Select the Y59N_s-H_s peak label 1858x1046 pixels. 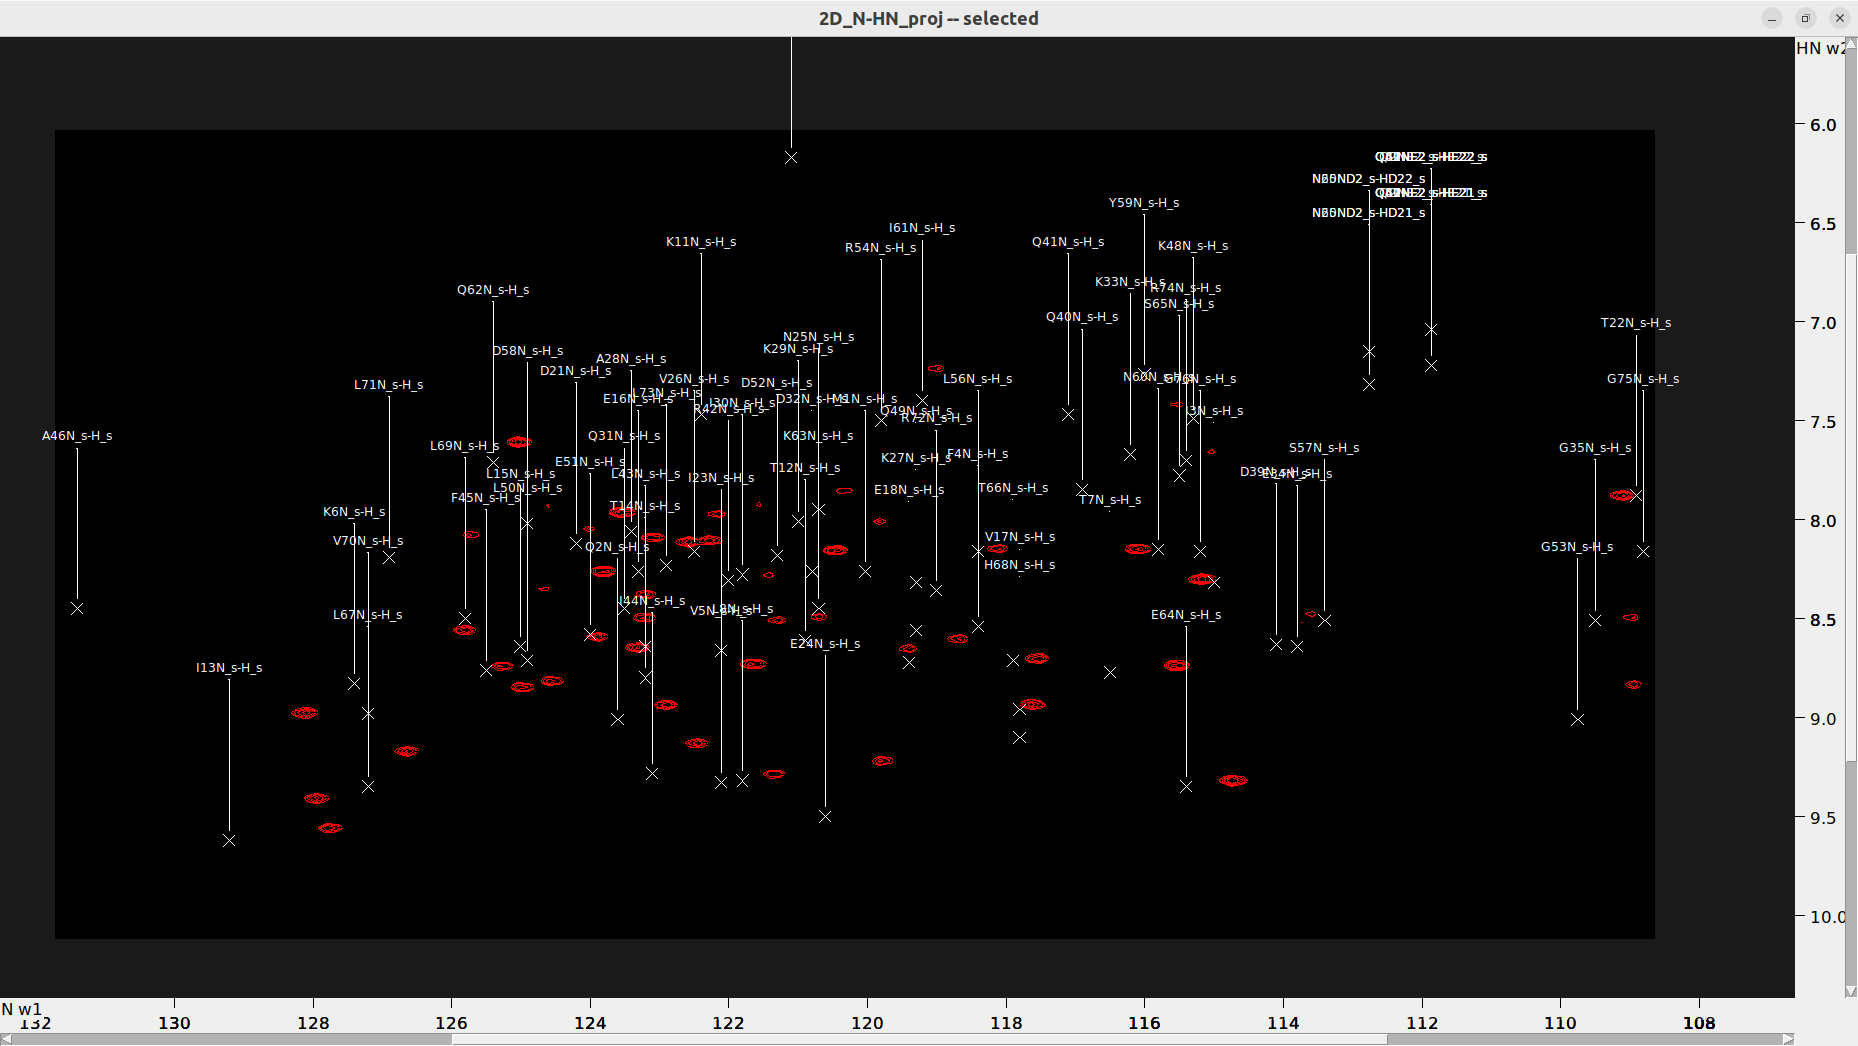click(x=1142, y=202)
